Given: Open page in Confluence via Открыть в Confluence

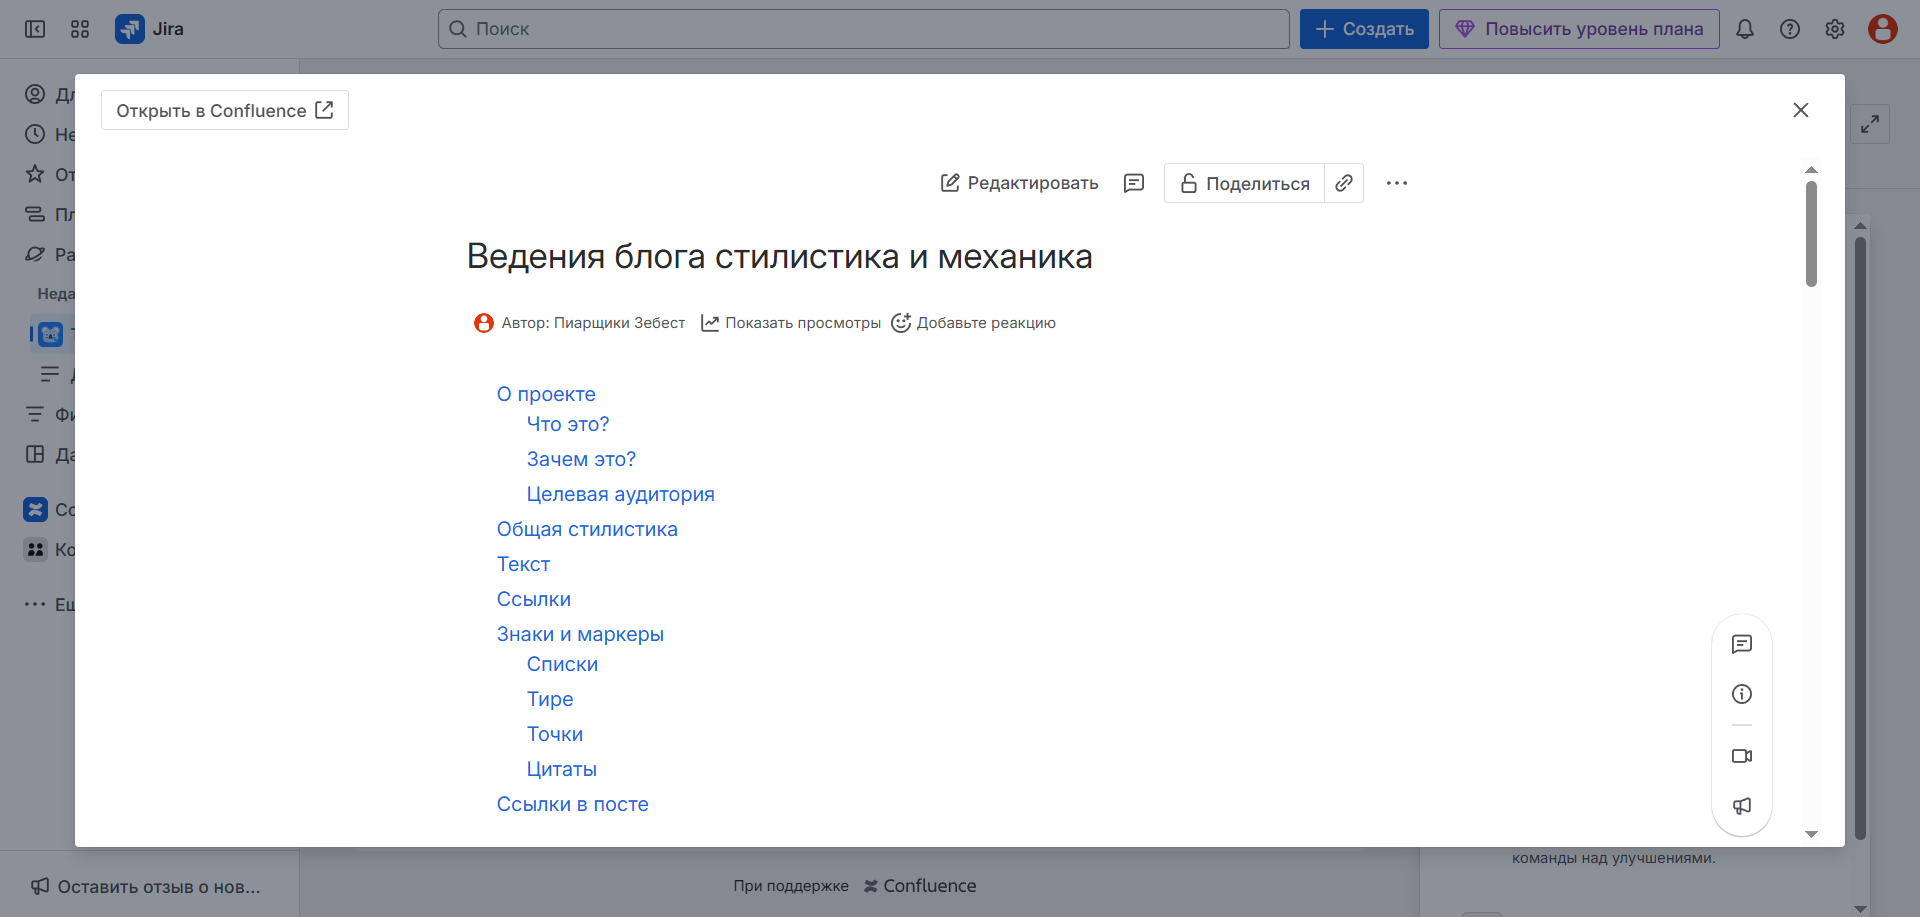Looking at the screenshot, I should pos(225,110).
